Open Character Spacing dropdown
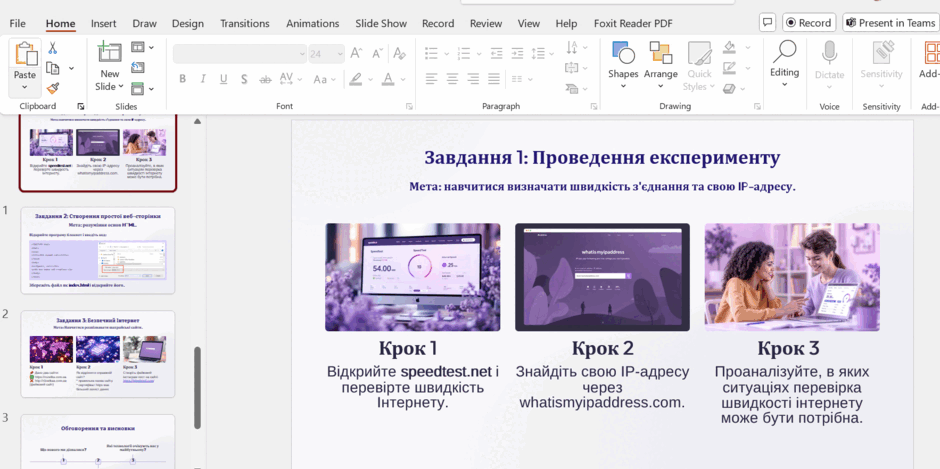940x469 pixels. pos(290,79)
